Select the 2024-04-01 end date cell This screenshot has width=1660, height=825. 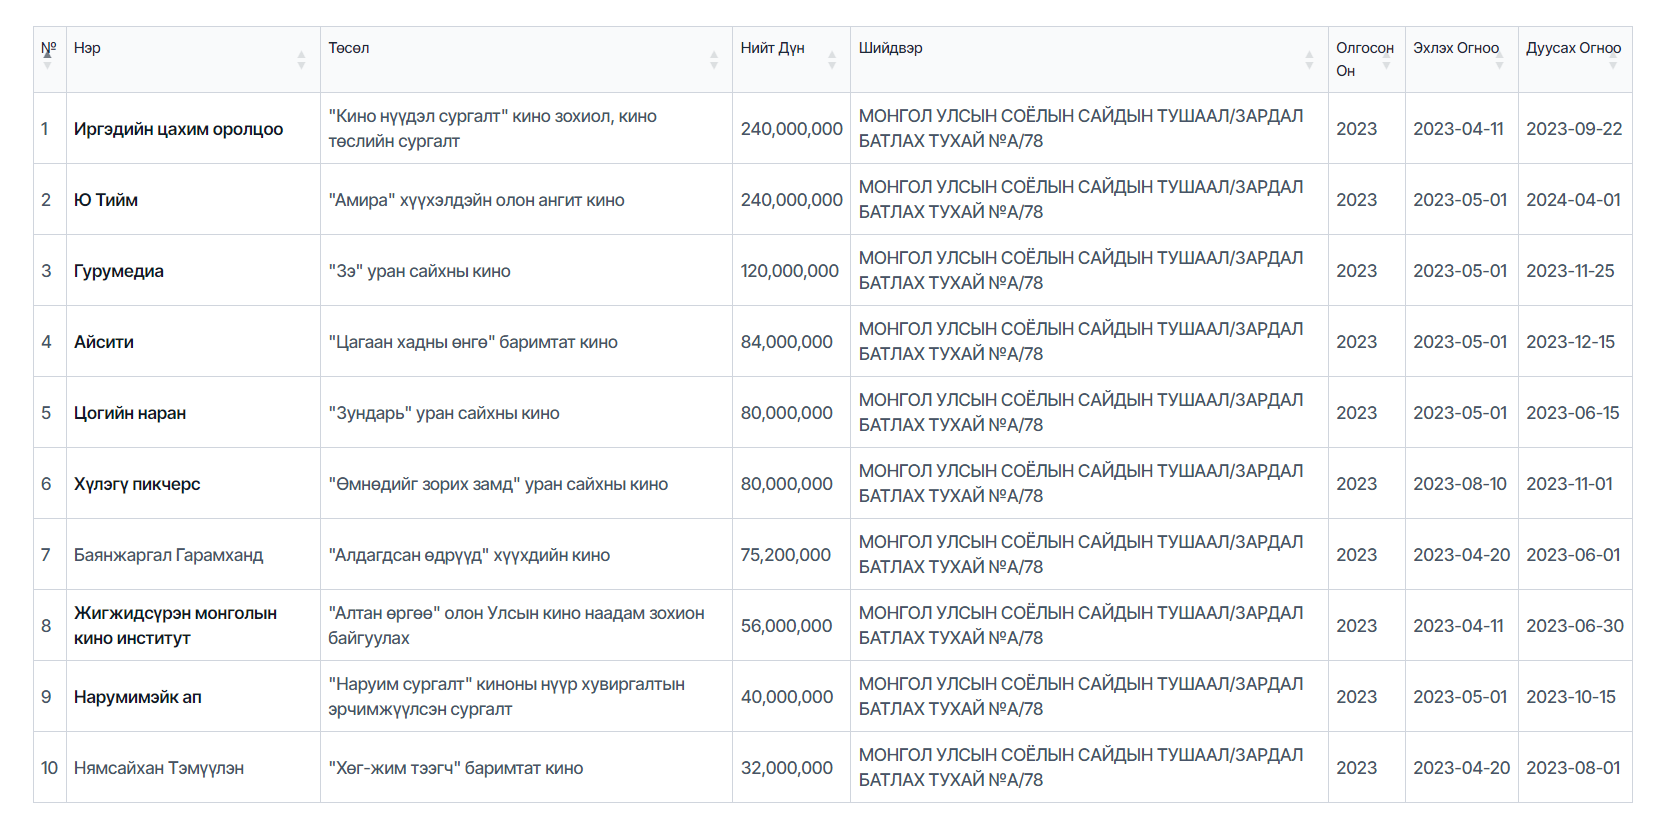(x=1573, y=200)
